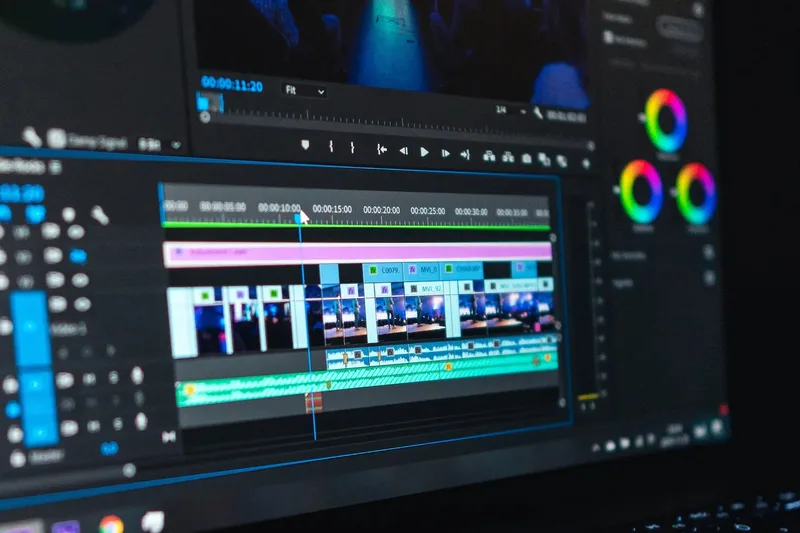This screenshot has width=800, height=533.
Task: Click the timeline marker icon beside the wrench
Action: 68,214
